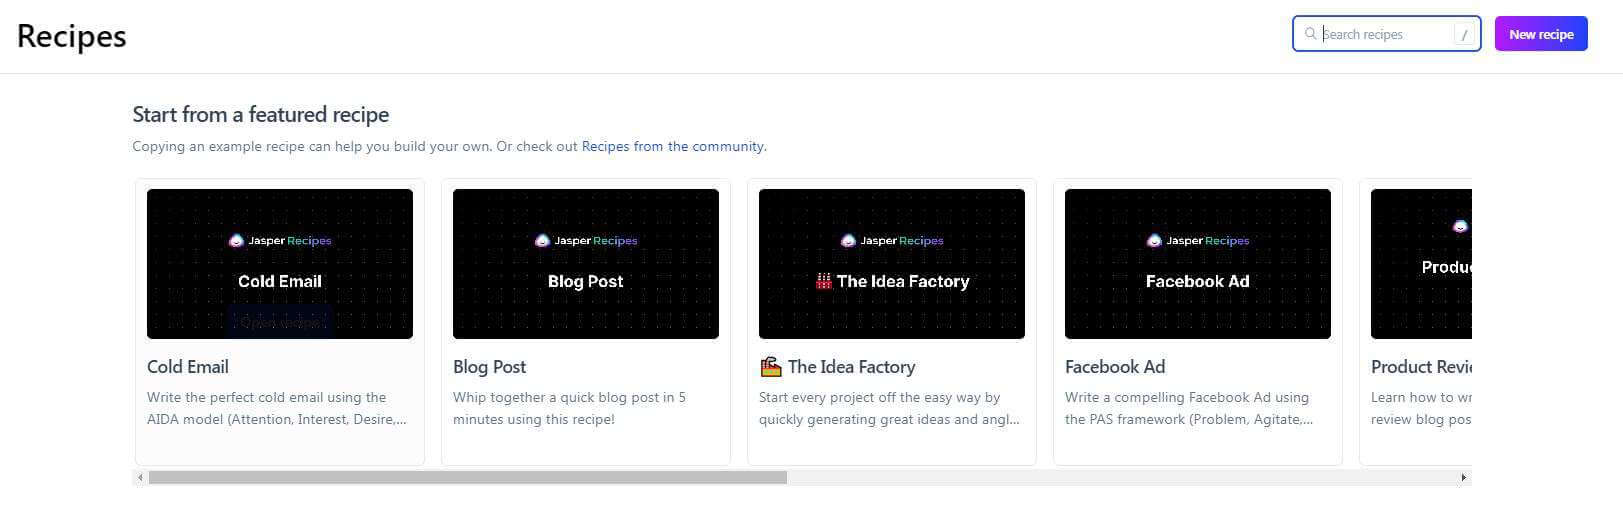The width and height of the screenshot is (1623, 512).
Task: Click Jasper Recipes logo on Idea Factory thumbnail
Action: tap(892, 240)
